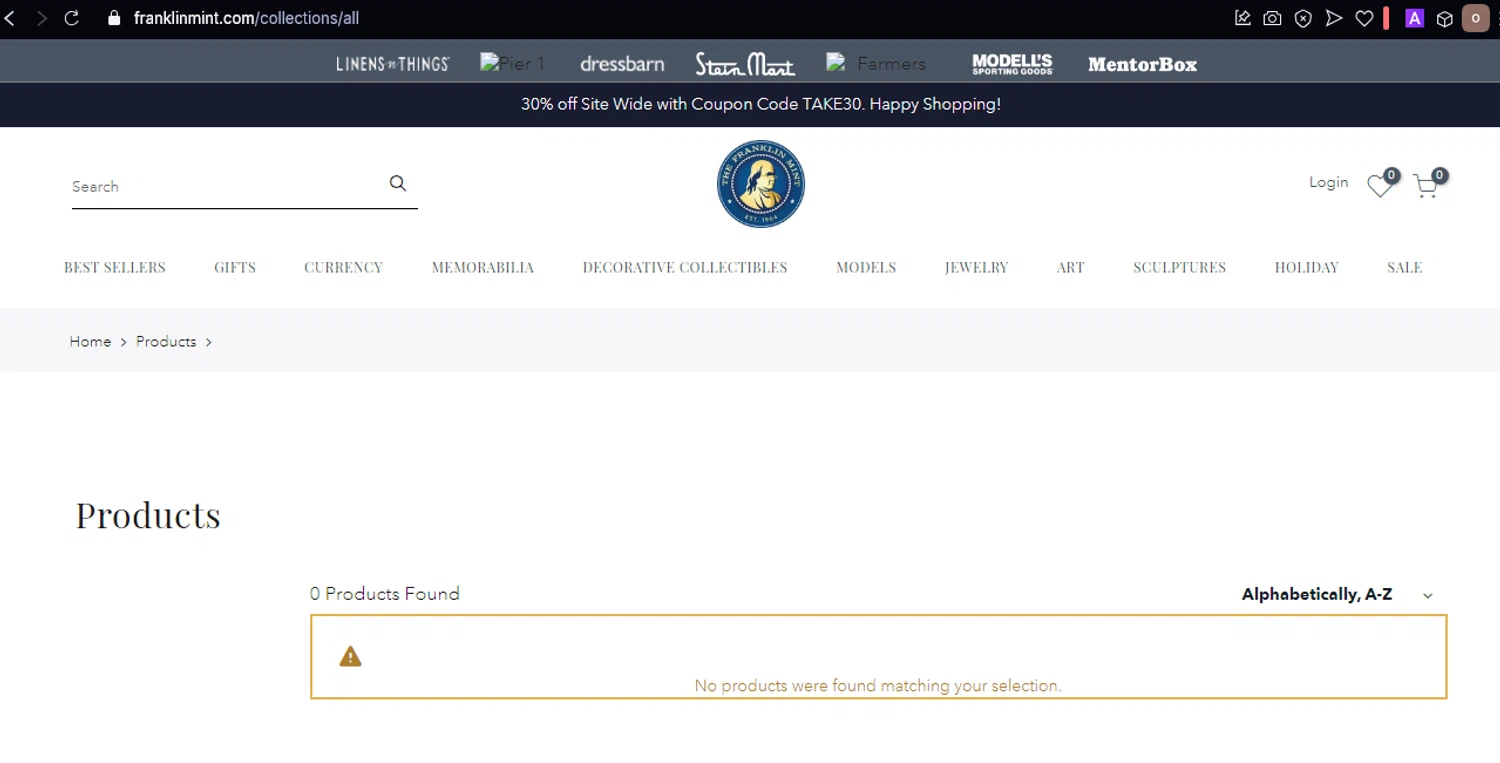Image resolution: width=1500 pixels, height=763 pixels.
Task: Open Linens 'n Things brand logo
Action: click(393, 64)
